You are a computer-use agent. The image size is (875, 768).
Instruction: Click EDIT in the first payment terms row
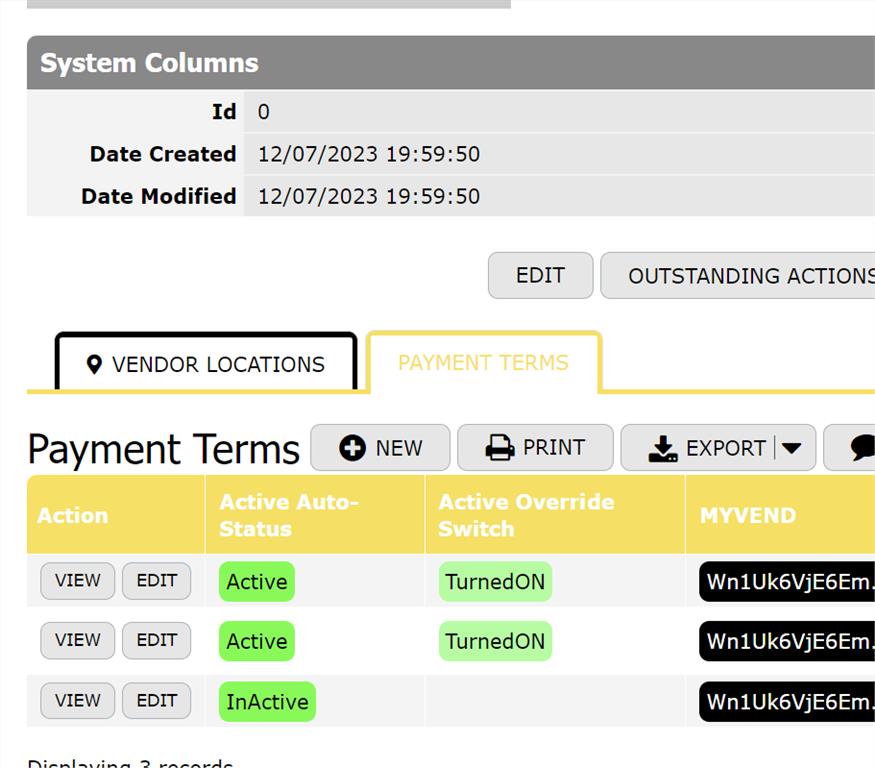point(157,580)
